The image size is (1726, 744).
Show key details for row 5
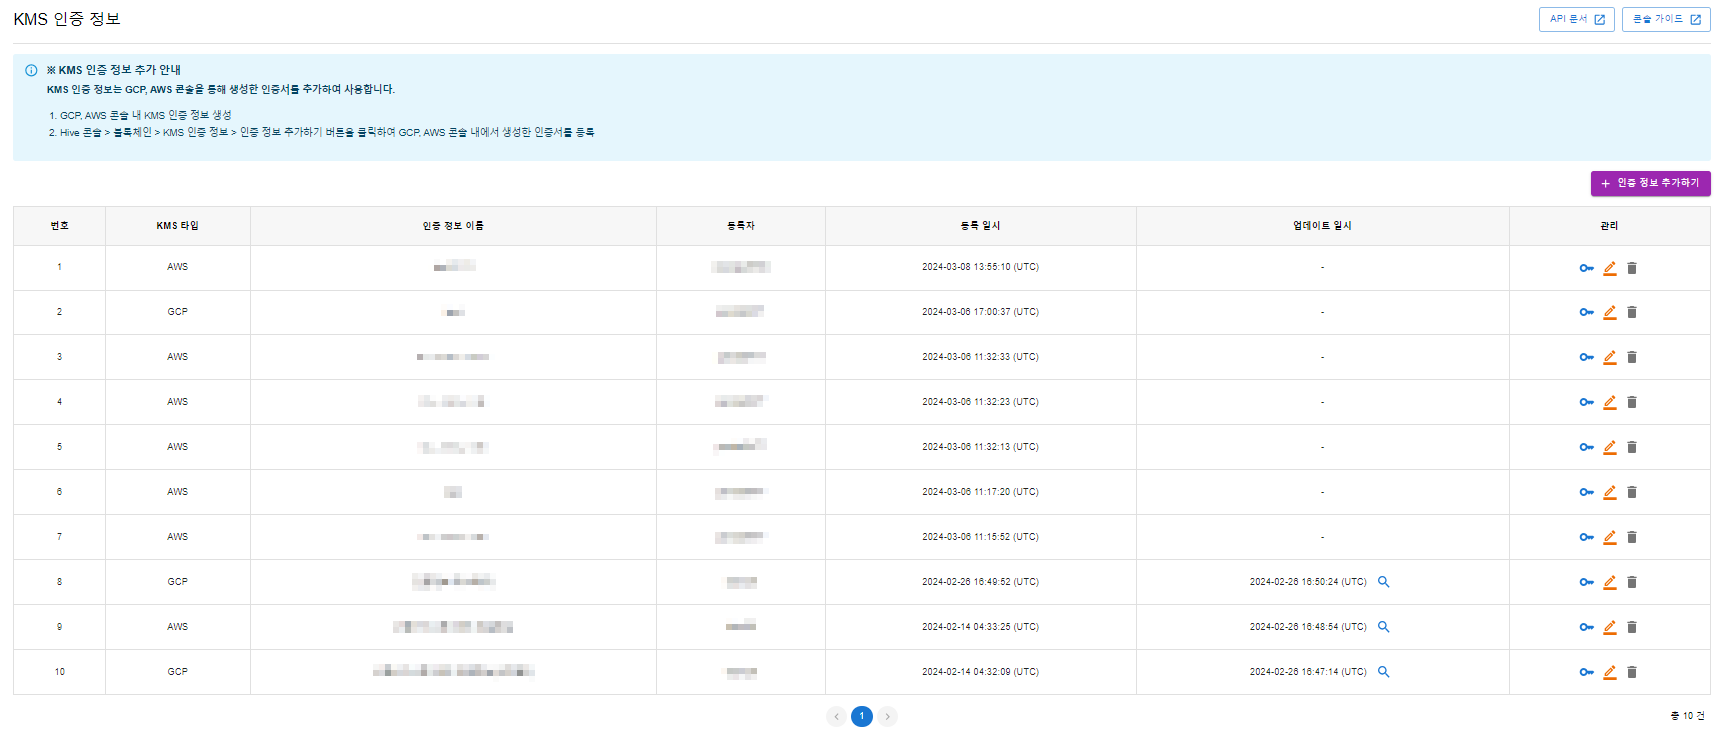click(1586, 447)
